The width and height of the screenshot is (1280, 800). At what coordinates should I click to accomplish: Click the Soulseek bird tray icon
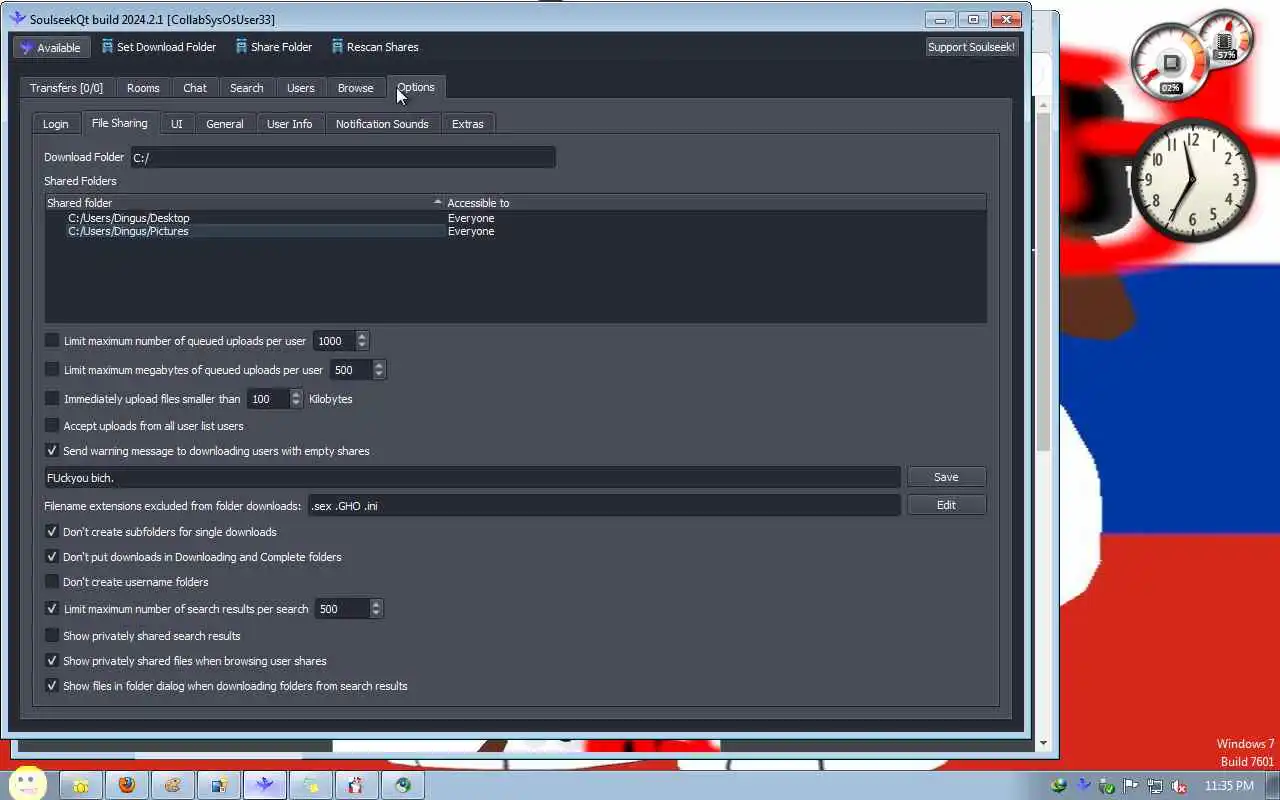pyautogui.click(x=1083, y=786)
